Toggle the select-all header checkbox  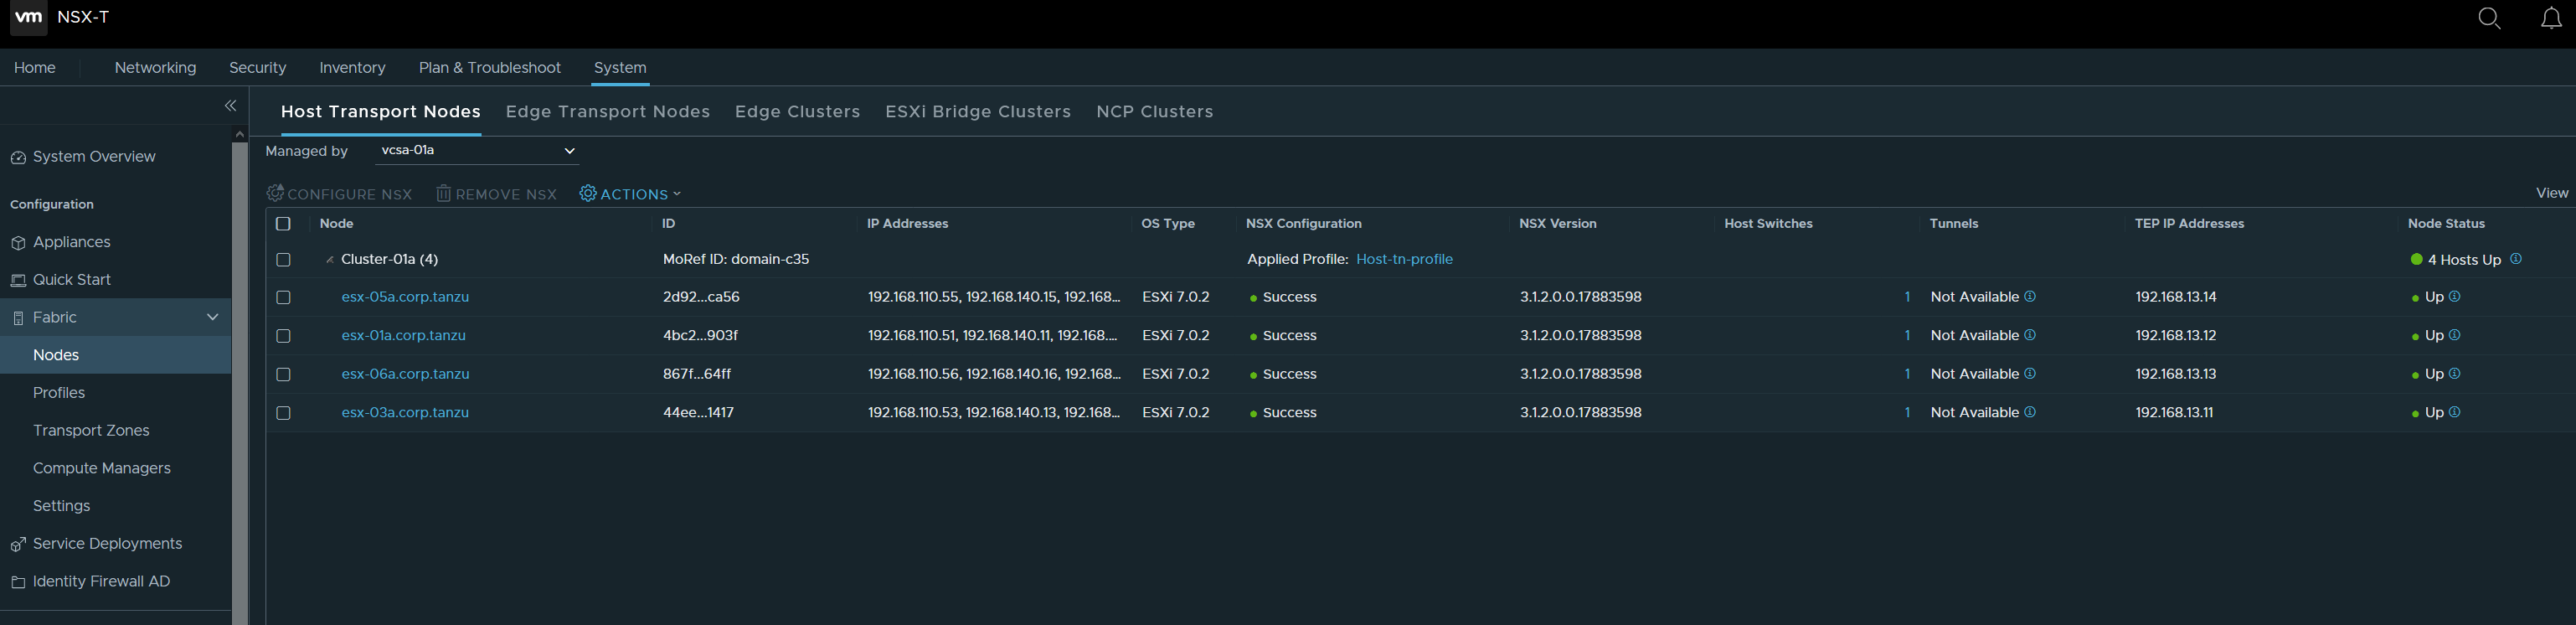tap(283, 224)
